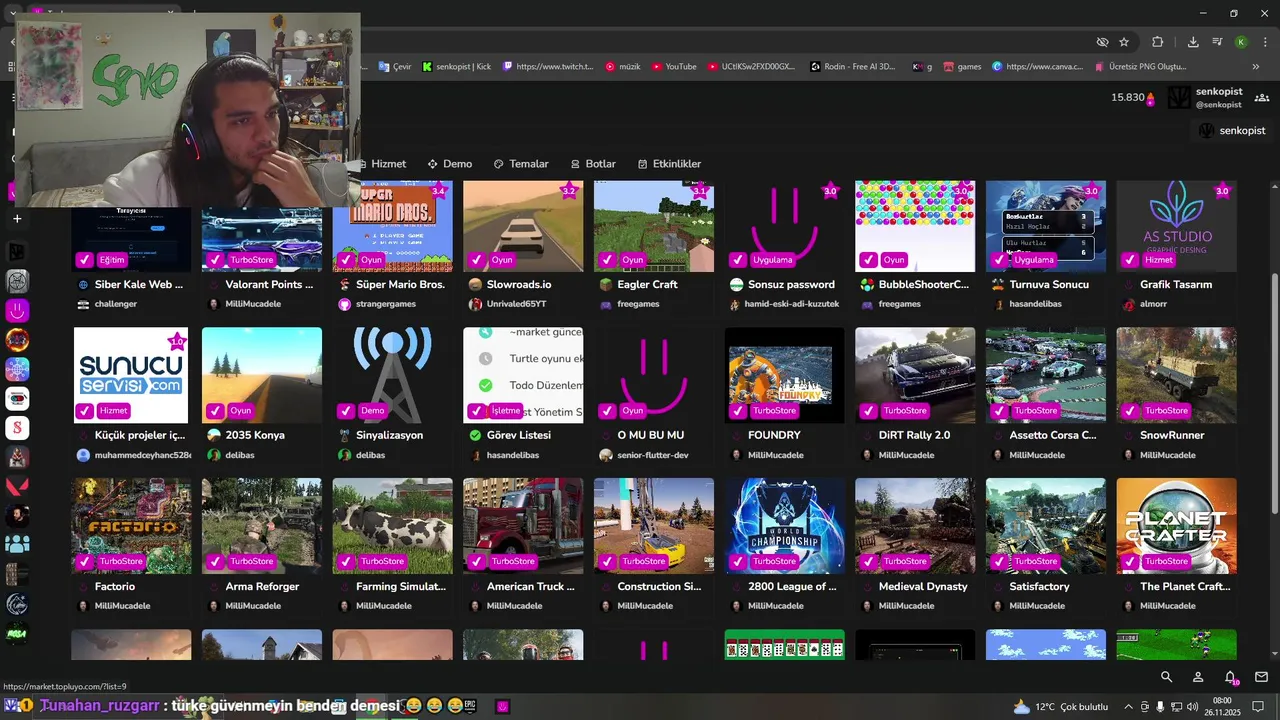The height and width of the screenshot is (720, 1280).
Task: Open the browser three-dot menu
Action: click(1265, 42)
